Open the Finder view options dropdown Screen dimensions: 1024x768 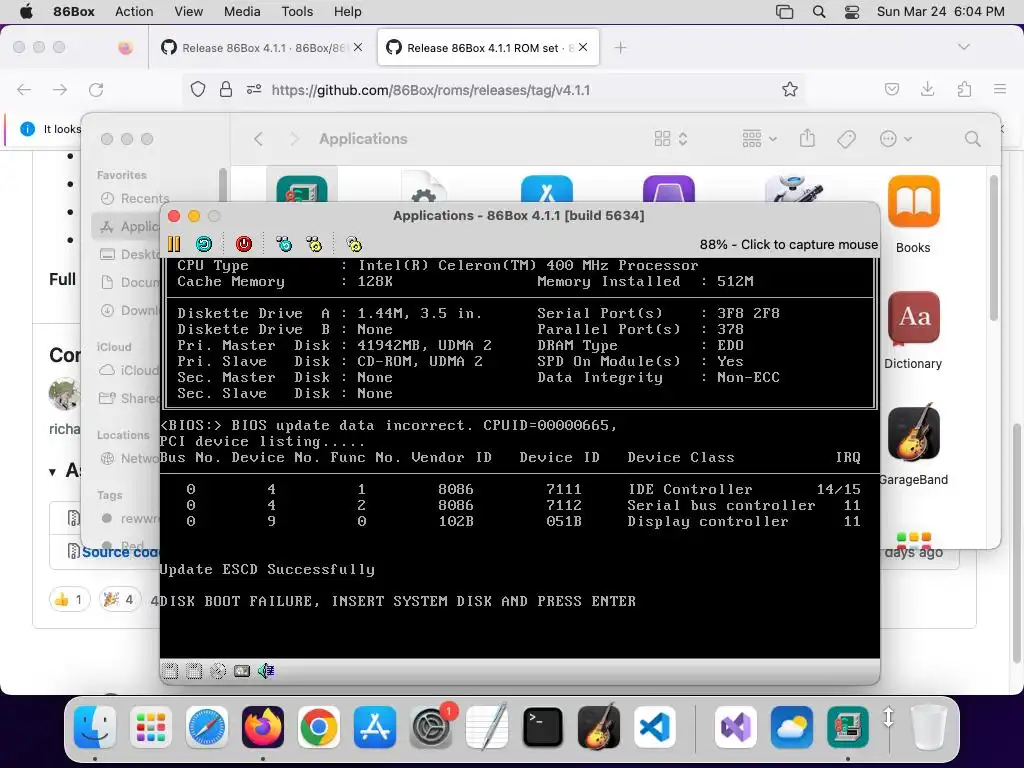click(671, 138)
